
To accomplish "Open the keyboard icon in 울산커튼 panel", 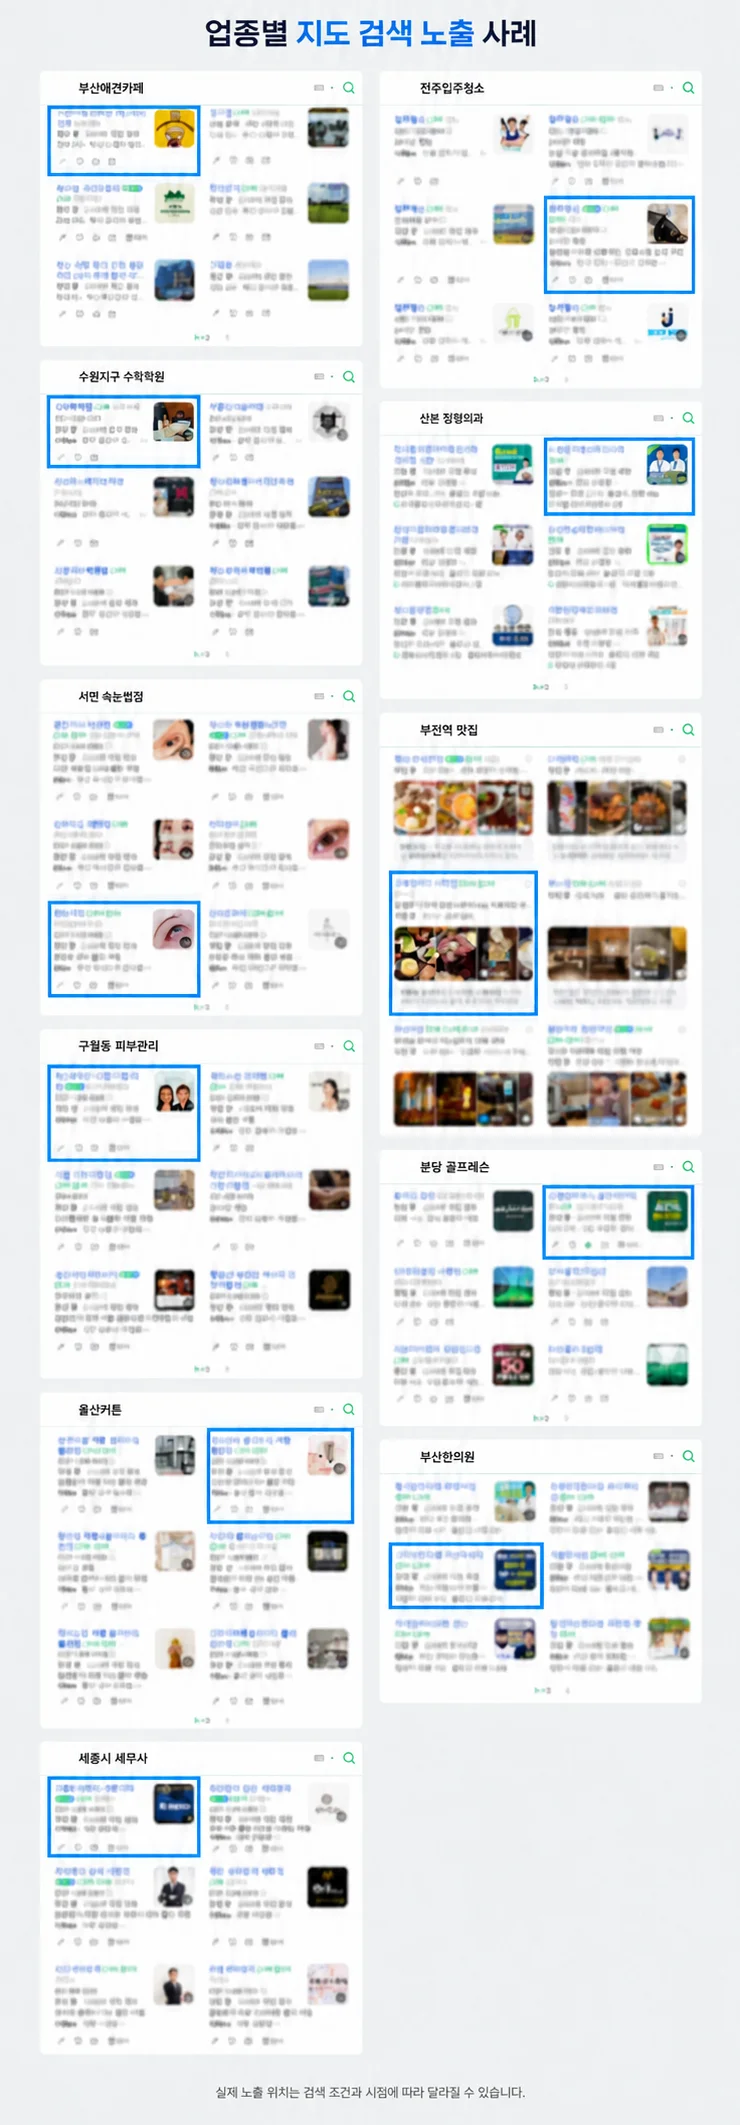I will (x=319, y=1409).
